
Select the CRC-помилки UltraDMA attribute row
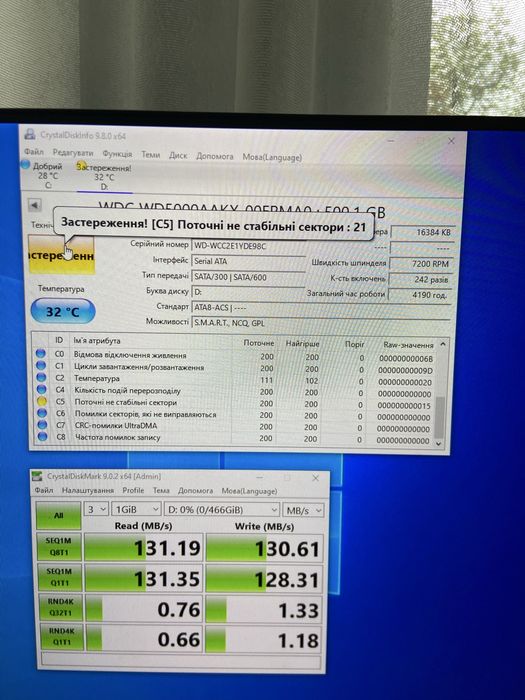232,427
